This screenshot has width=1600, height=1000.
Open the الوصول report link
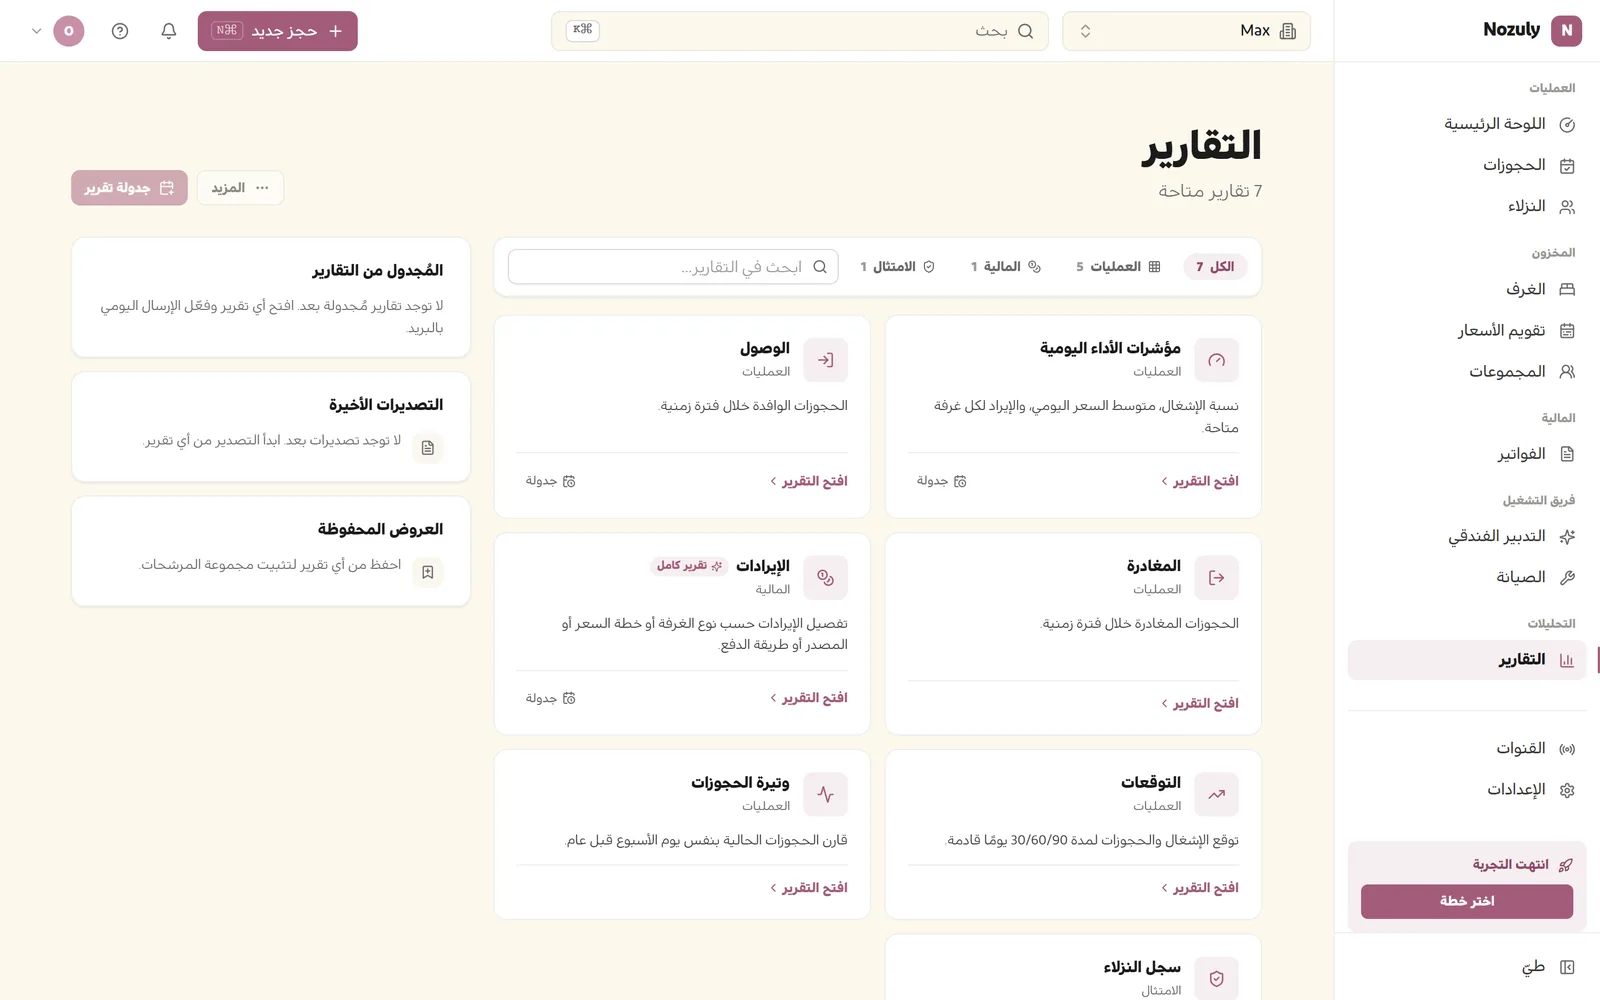coord(809,481)
